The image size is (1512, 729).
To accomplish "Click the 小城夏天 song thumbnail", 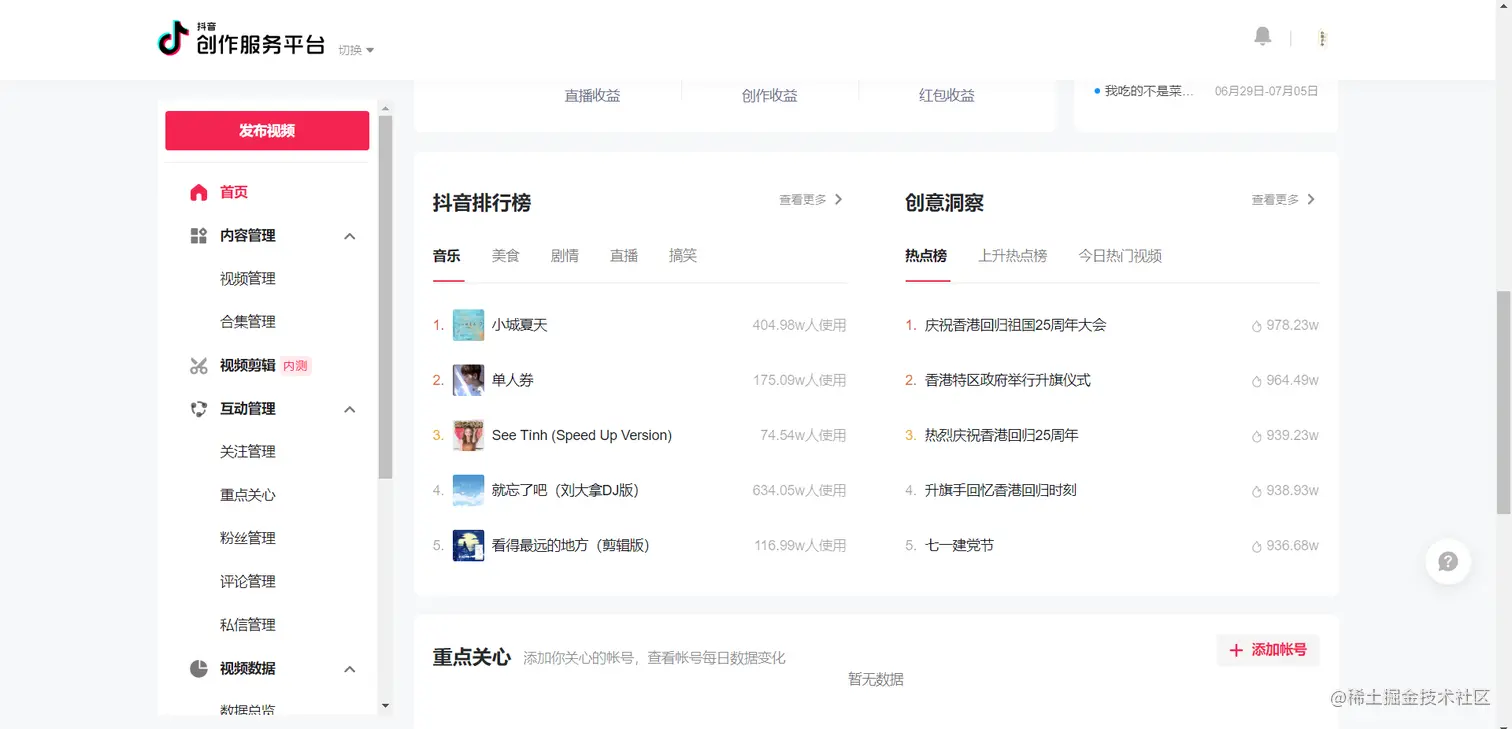I will (x=468, y=324).
